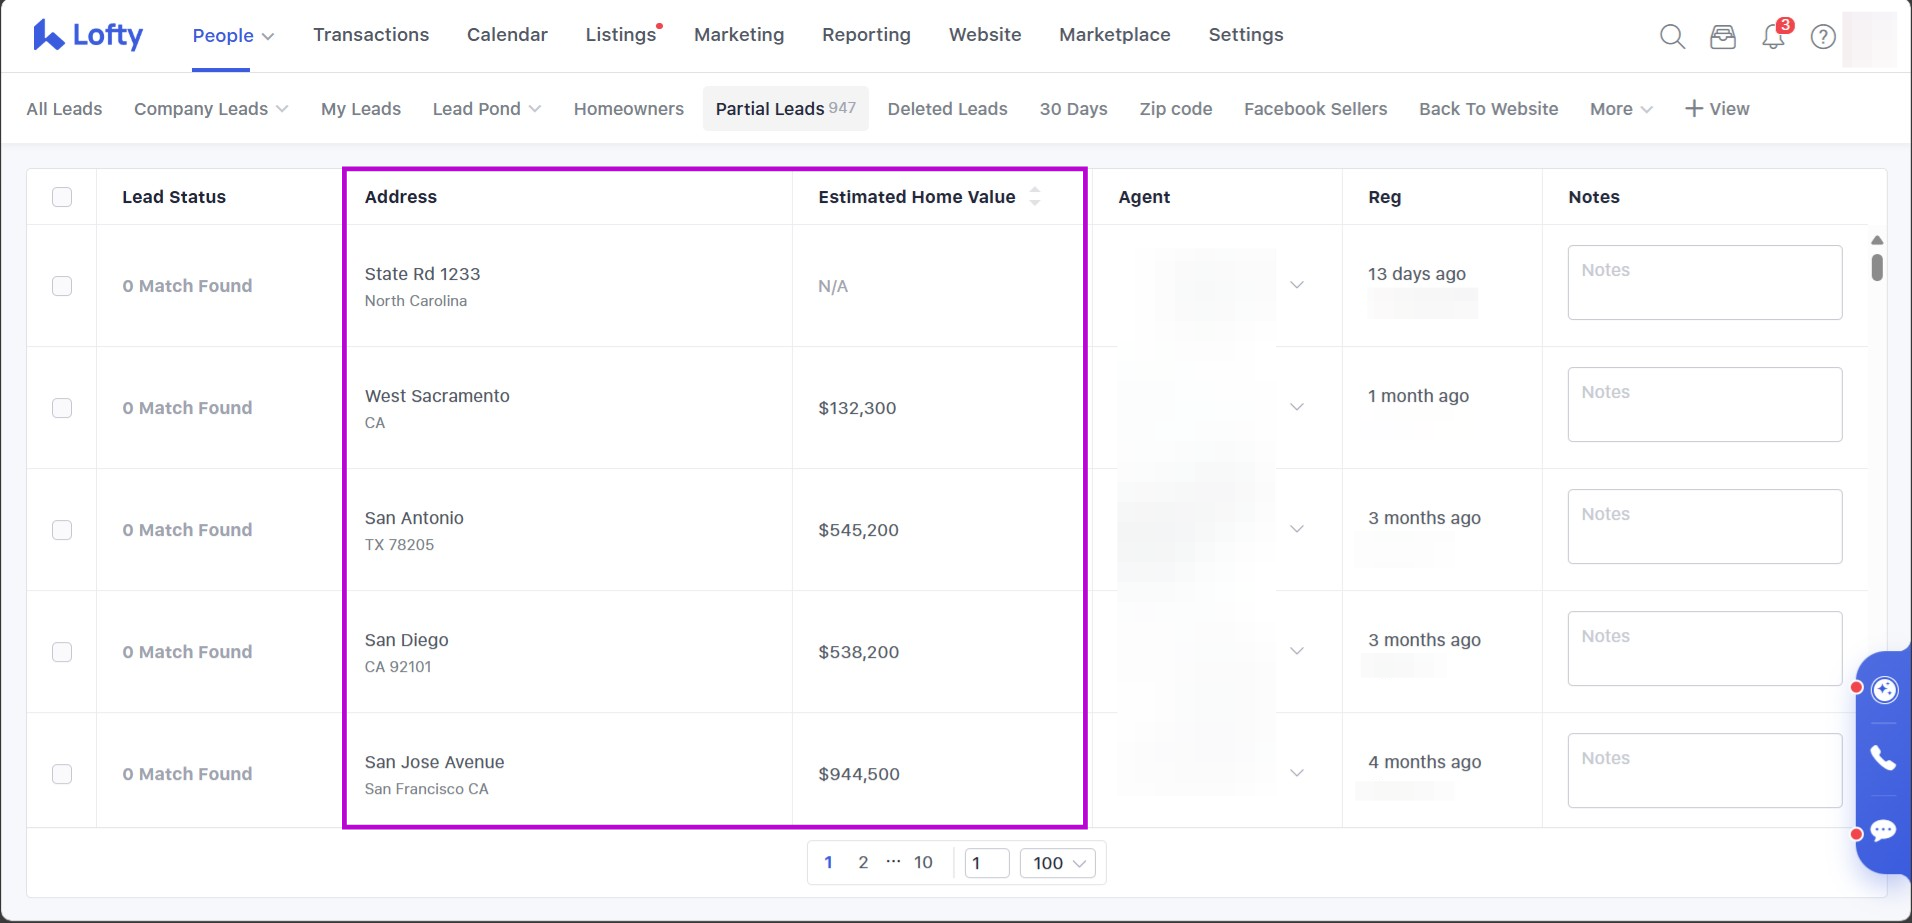The height and width of the screenshot is (923, 1912).
Task: Open the page size 100 dropdown
Action: point(1057,863)
